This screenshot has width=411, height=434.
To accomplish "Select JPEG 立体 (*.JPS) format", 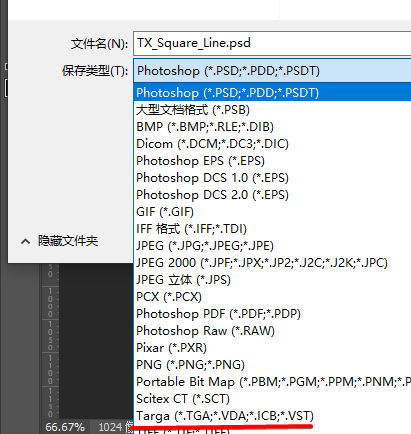I will pyautogui.click(x=272, y=280).
